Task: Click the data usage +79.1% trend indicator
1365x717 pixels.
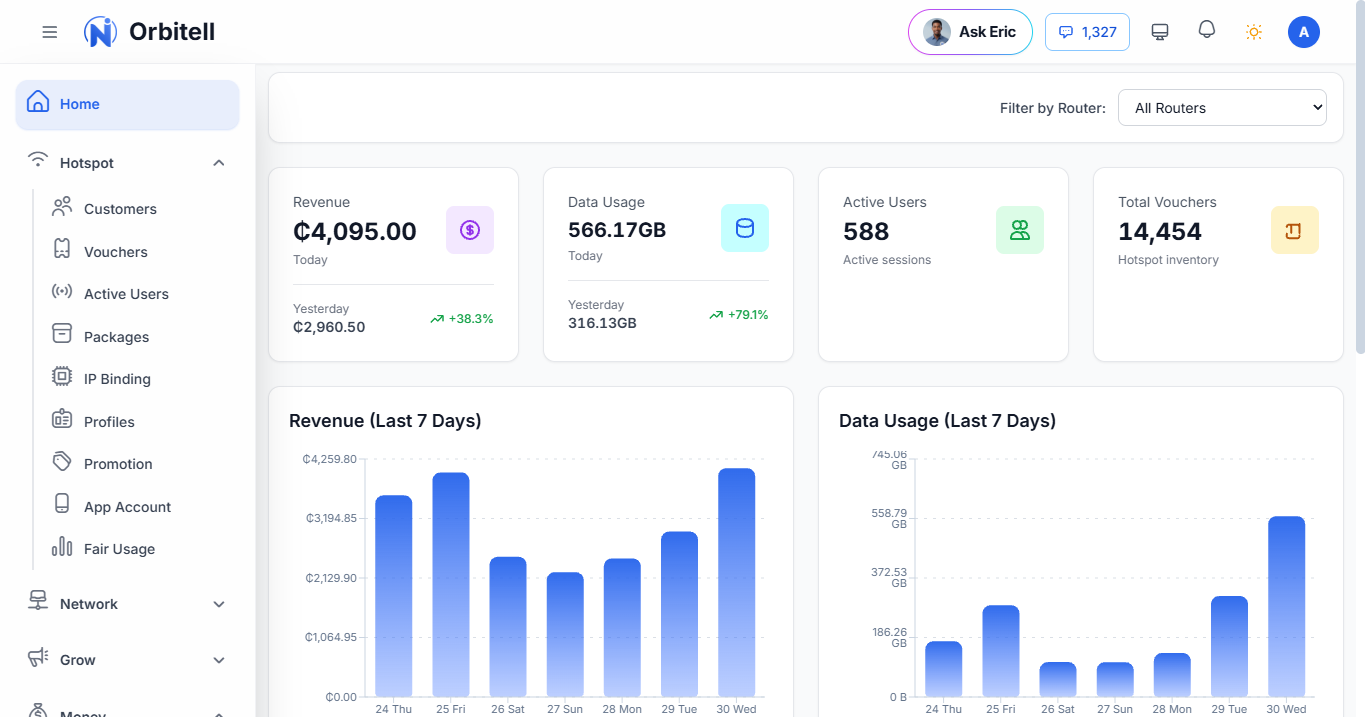Action: click(738, 315)
